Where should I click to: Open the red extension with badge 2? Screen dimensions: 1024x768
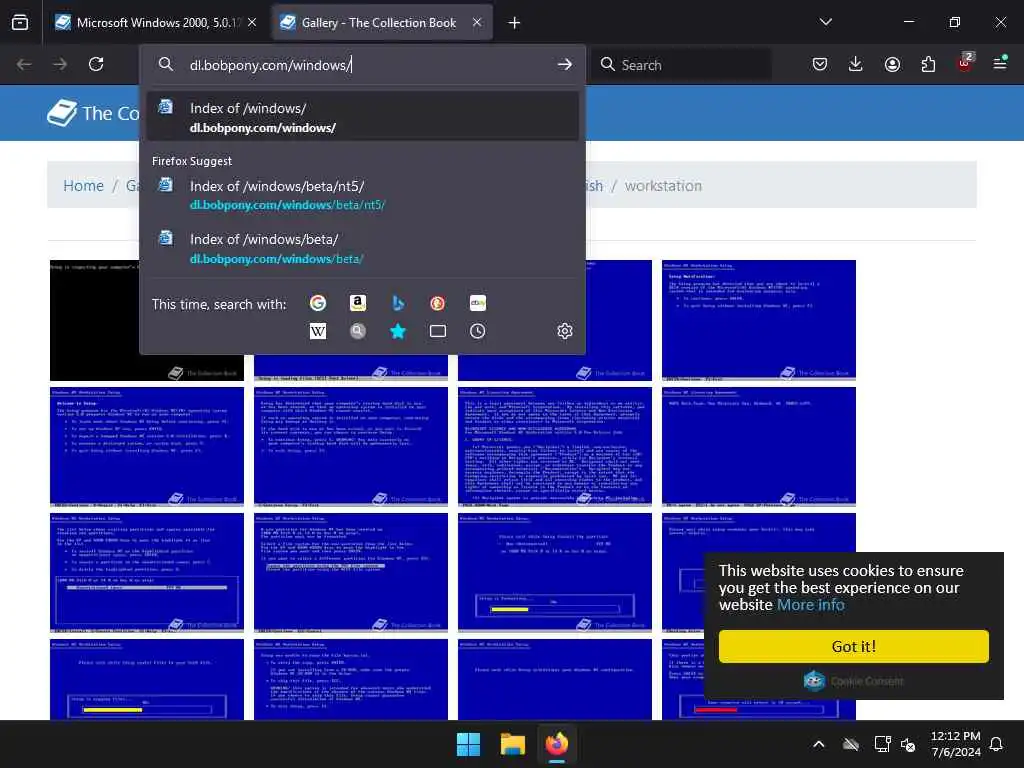(965, 63)
